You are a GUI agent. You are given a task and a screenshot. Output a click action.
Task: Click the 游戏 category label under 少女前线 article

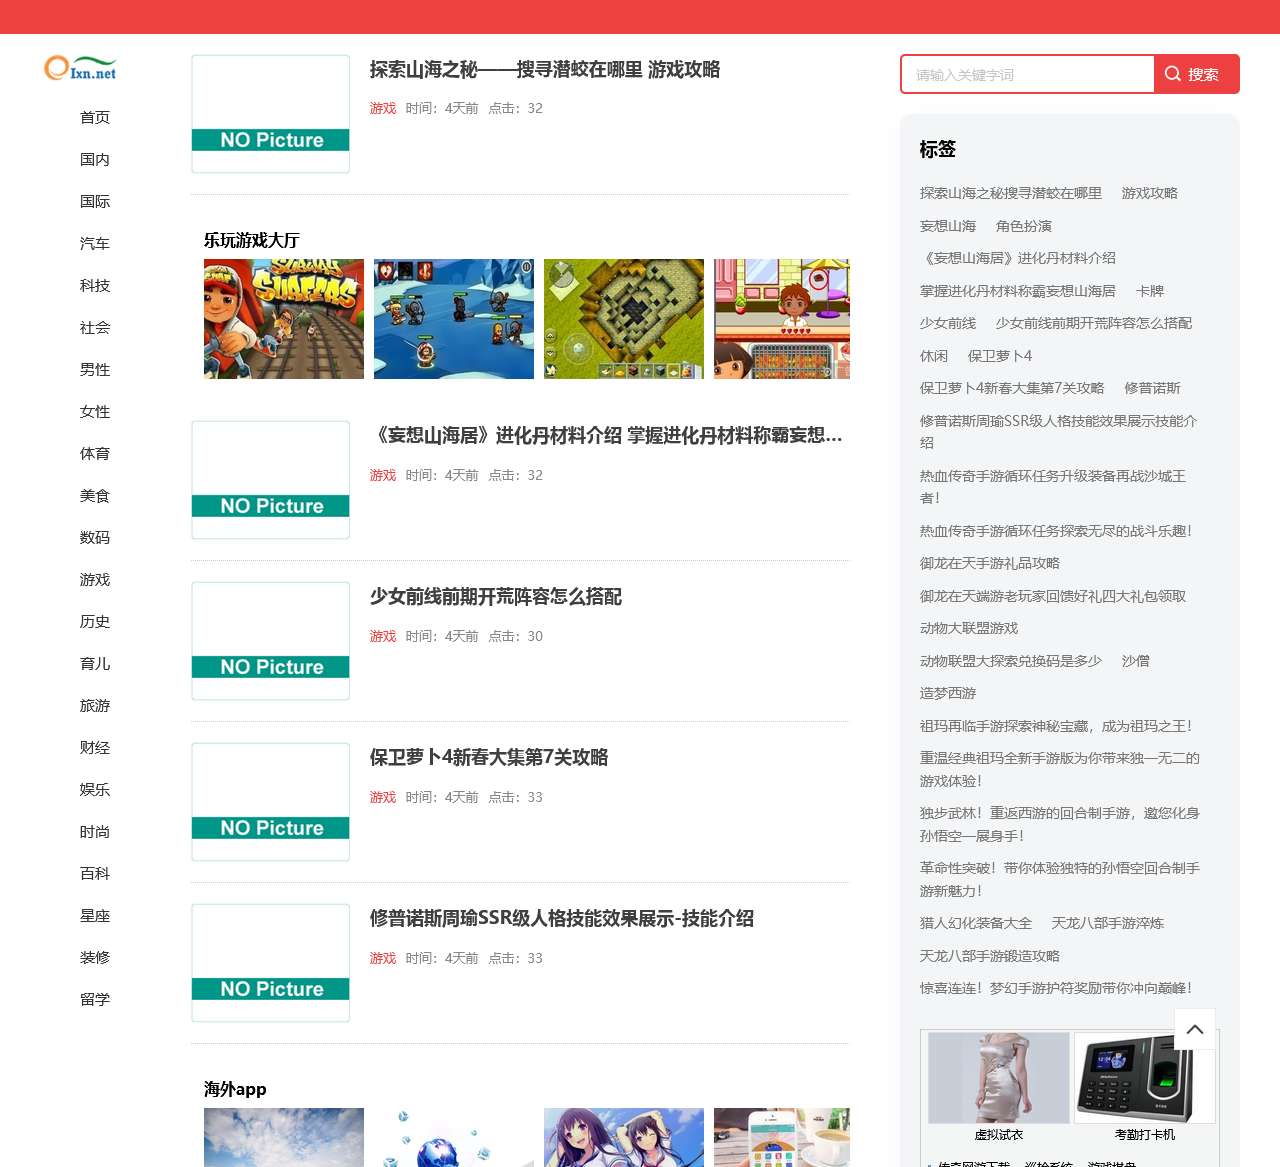(383, 636)
